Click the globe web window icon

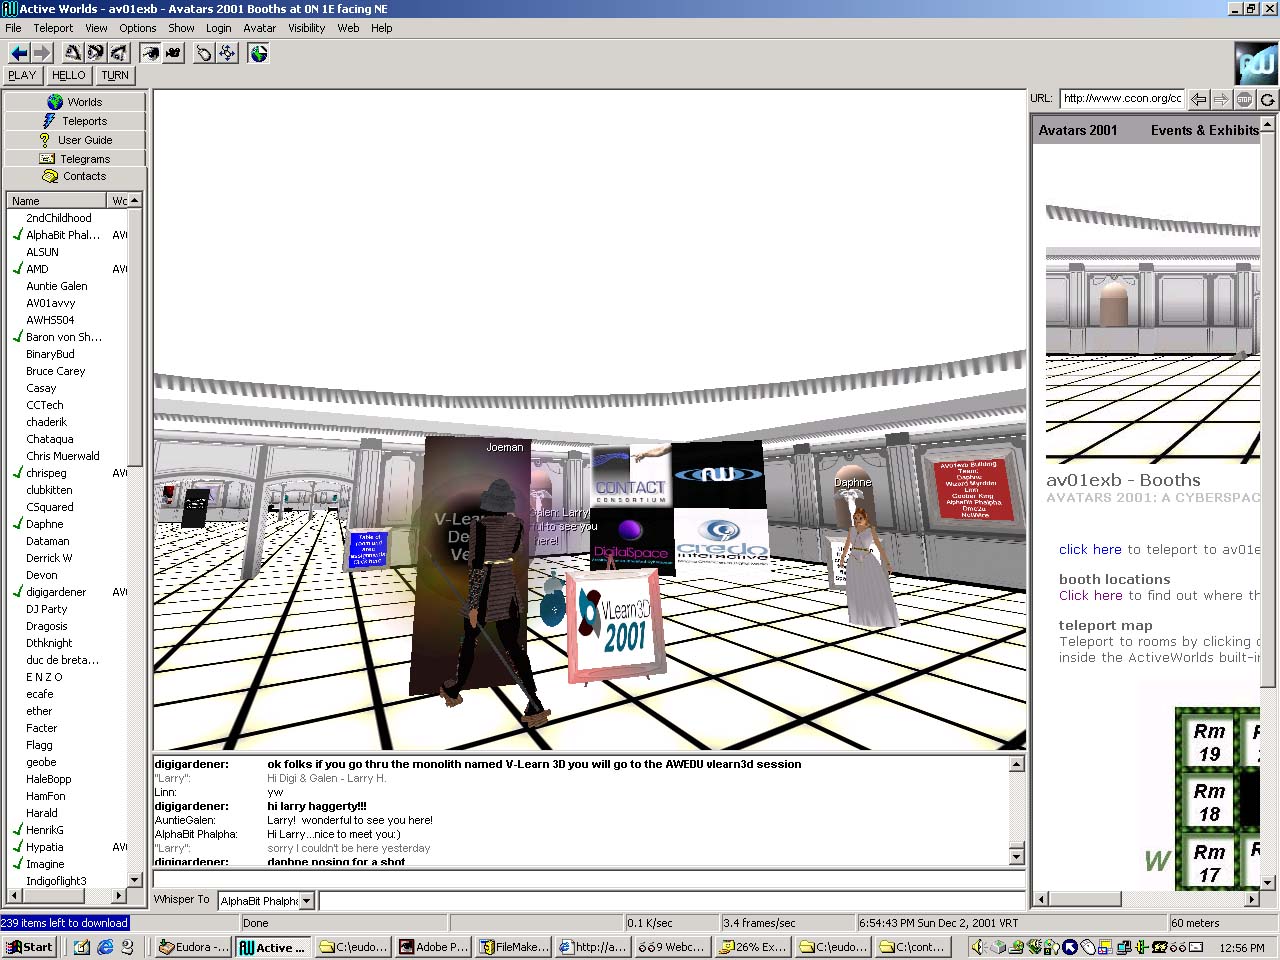[x=259, y=53]
